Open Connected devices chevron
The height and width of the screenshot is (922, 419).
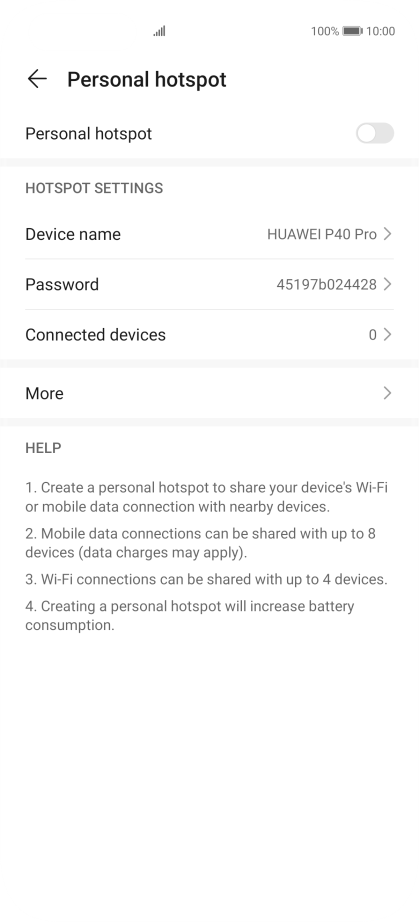tap(387, 335)
